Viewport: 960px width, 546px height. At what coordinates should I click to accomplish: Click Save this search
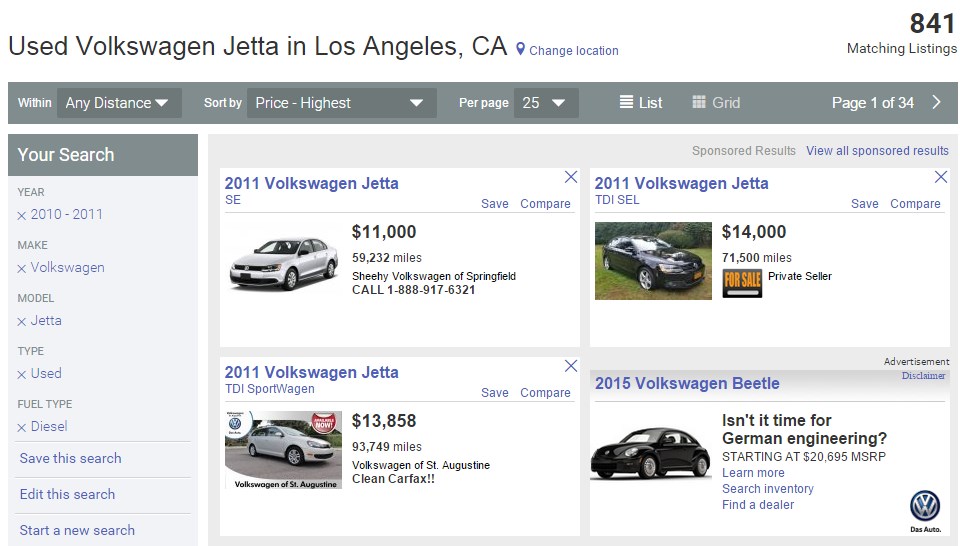[x=70, y=458]
